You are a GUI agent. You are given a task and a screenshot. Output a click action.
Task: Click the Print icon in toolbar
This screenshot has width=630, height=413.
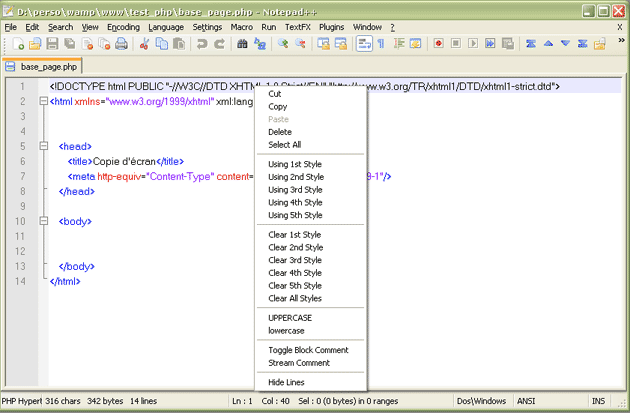pyautogui.click(x=121, y=44)
